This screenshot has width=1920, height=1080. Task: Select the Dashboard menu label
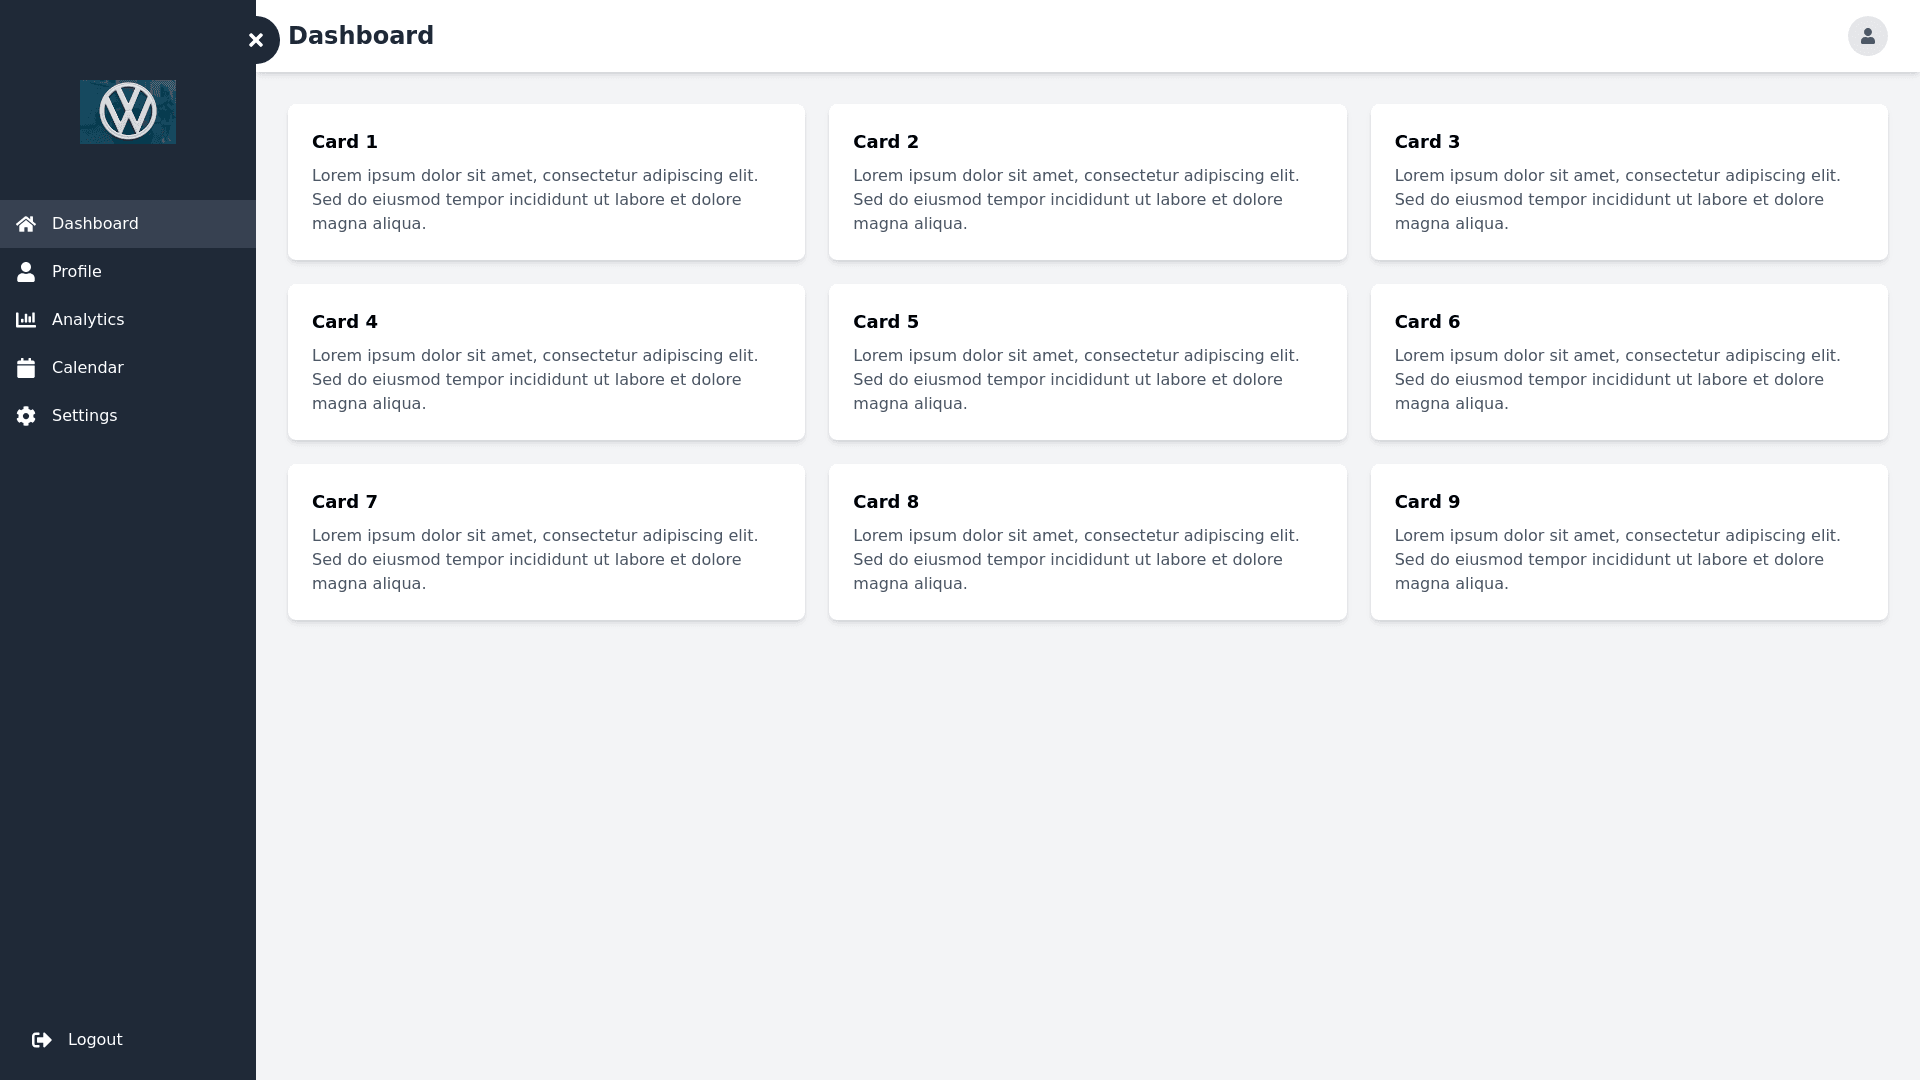point(95,224)
